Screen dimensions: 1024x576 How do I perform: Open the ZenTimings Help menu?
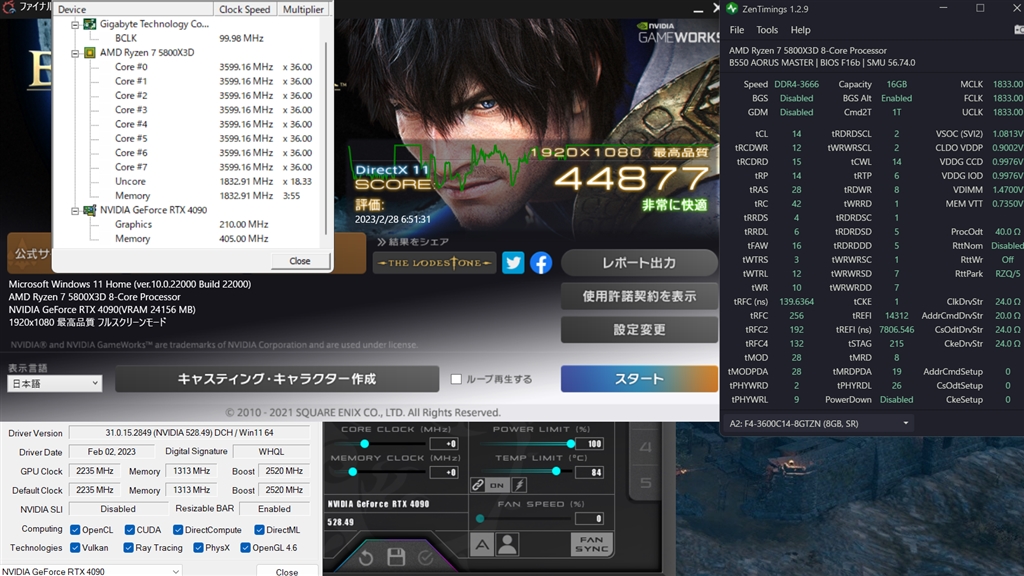pos(800,30)
